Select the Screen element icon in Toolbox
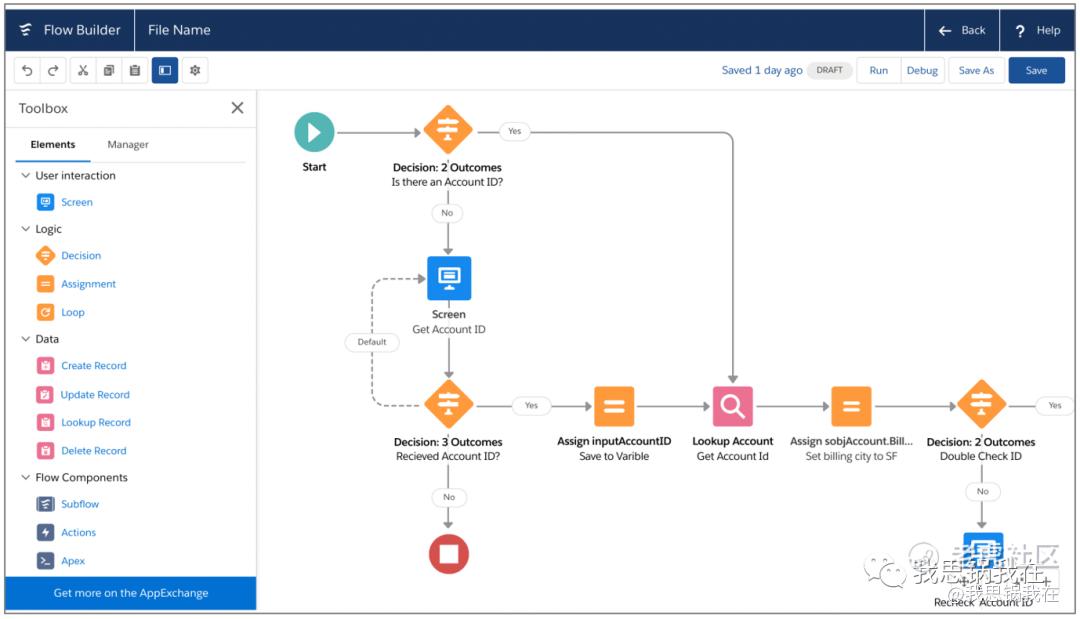The width and height of the screenshot is (1080, 619). (45, 202)
